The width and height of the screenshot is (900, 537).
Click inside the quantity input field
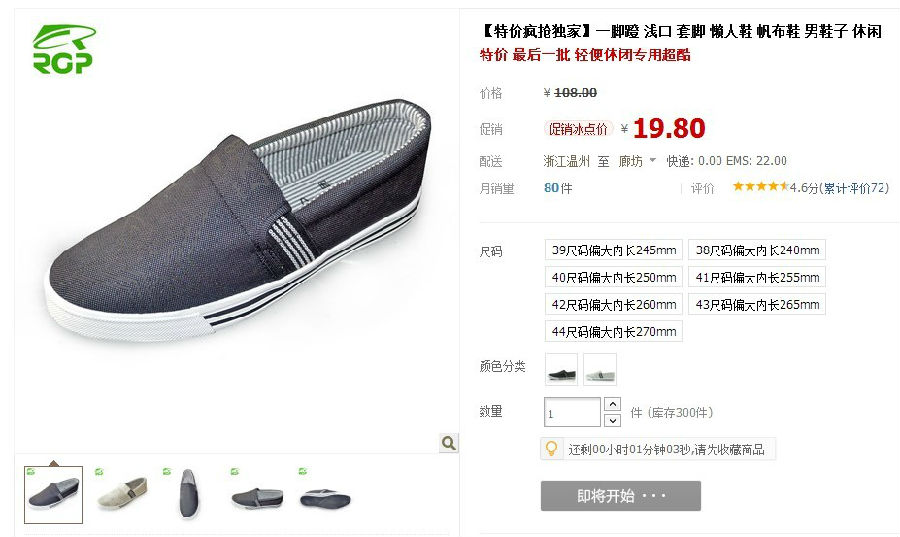(x=572, y=413)
